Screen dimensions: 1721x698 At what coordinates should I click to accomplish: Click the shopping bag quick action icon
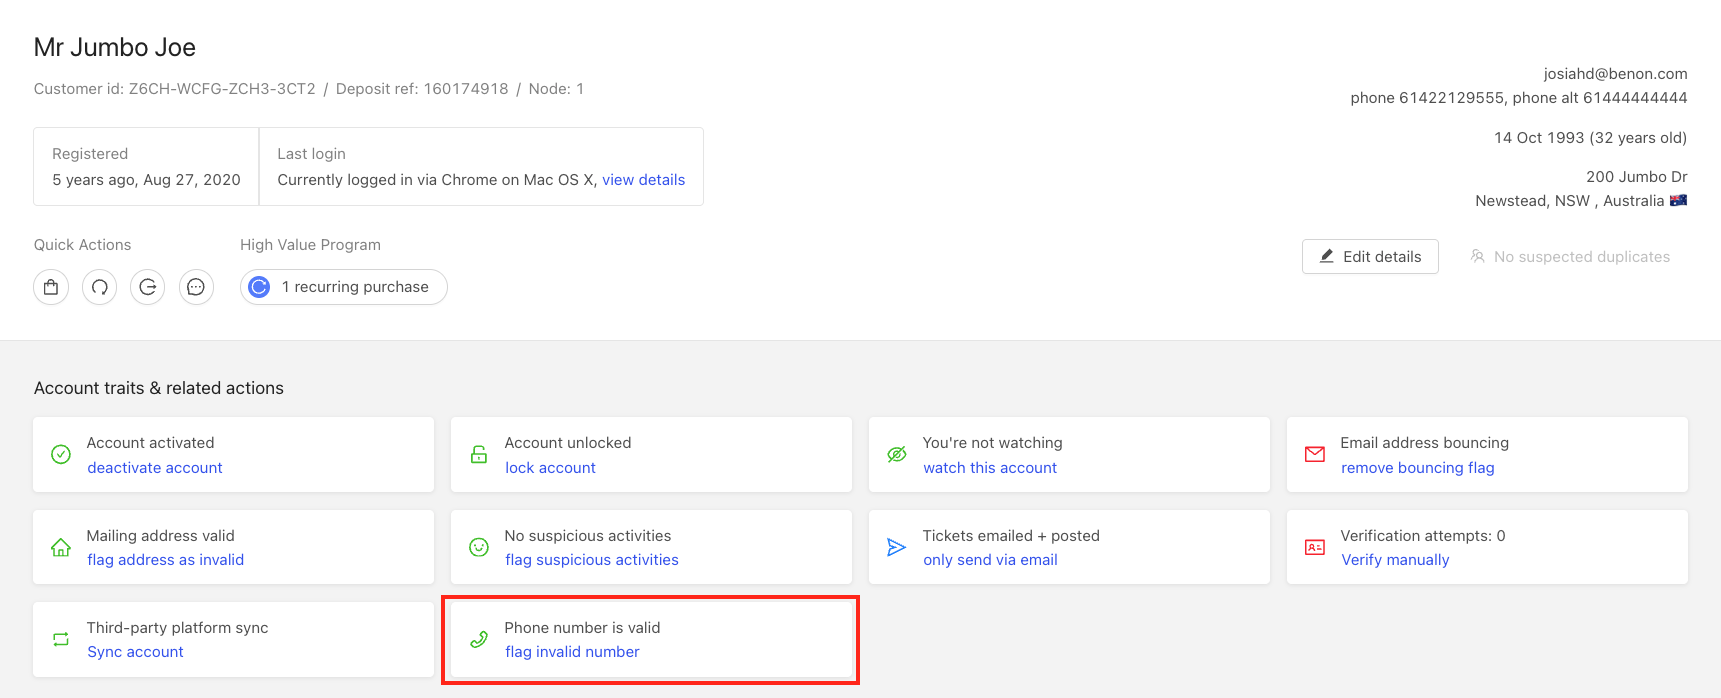click(x=51, y=287)
